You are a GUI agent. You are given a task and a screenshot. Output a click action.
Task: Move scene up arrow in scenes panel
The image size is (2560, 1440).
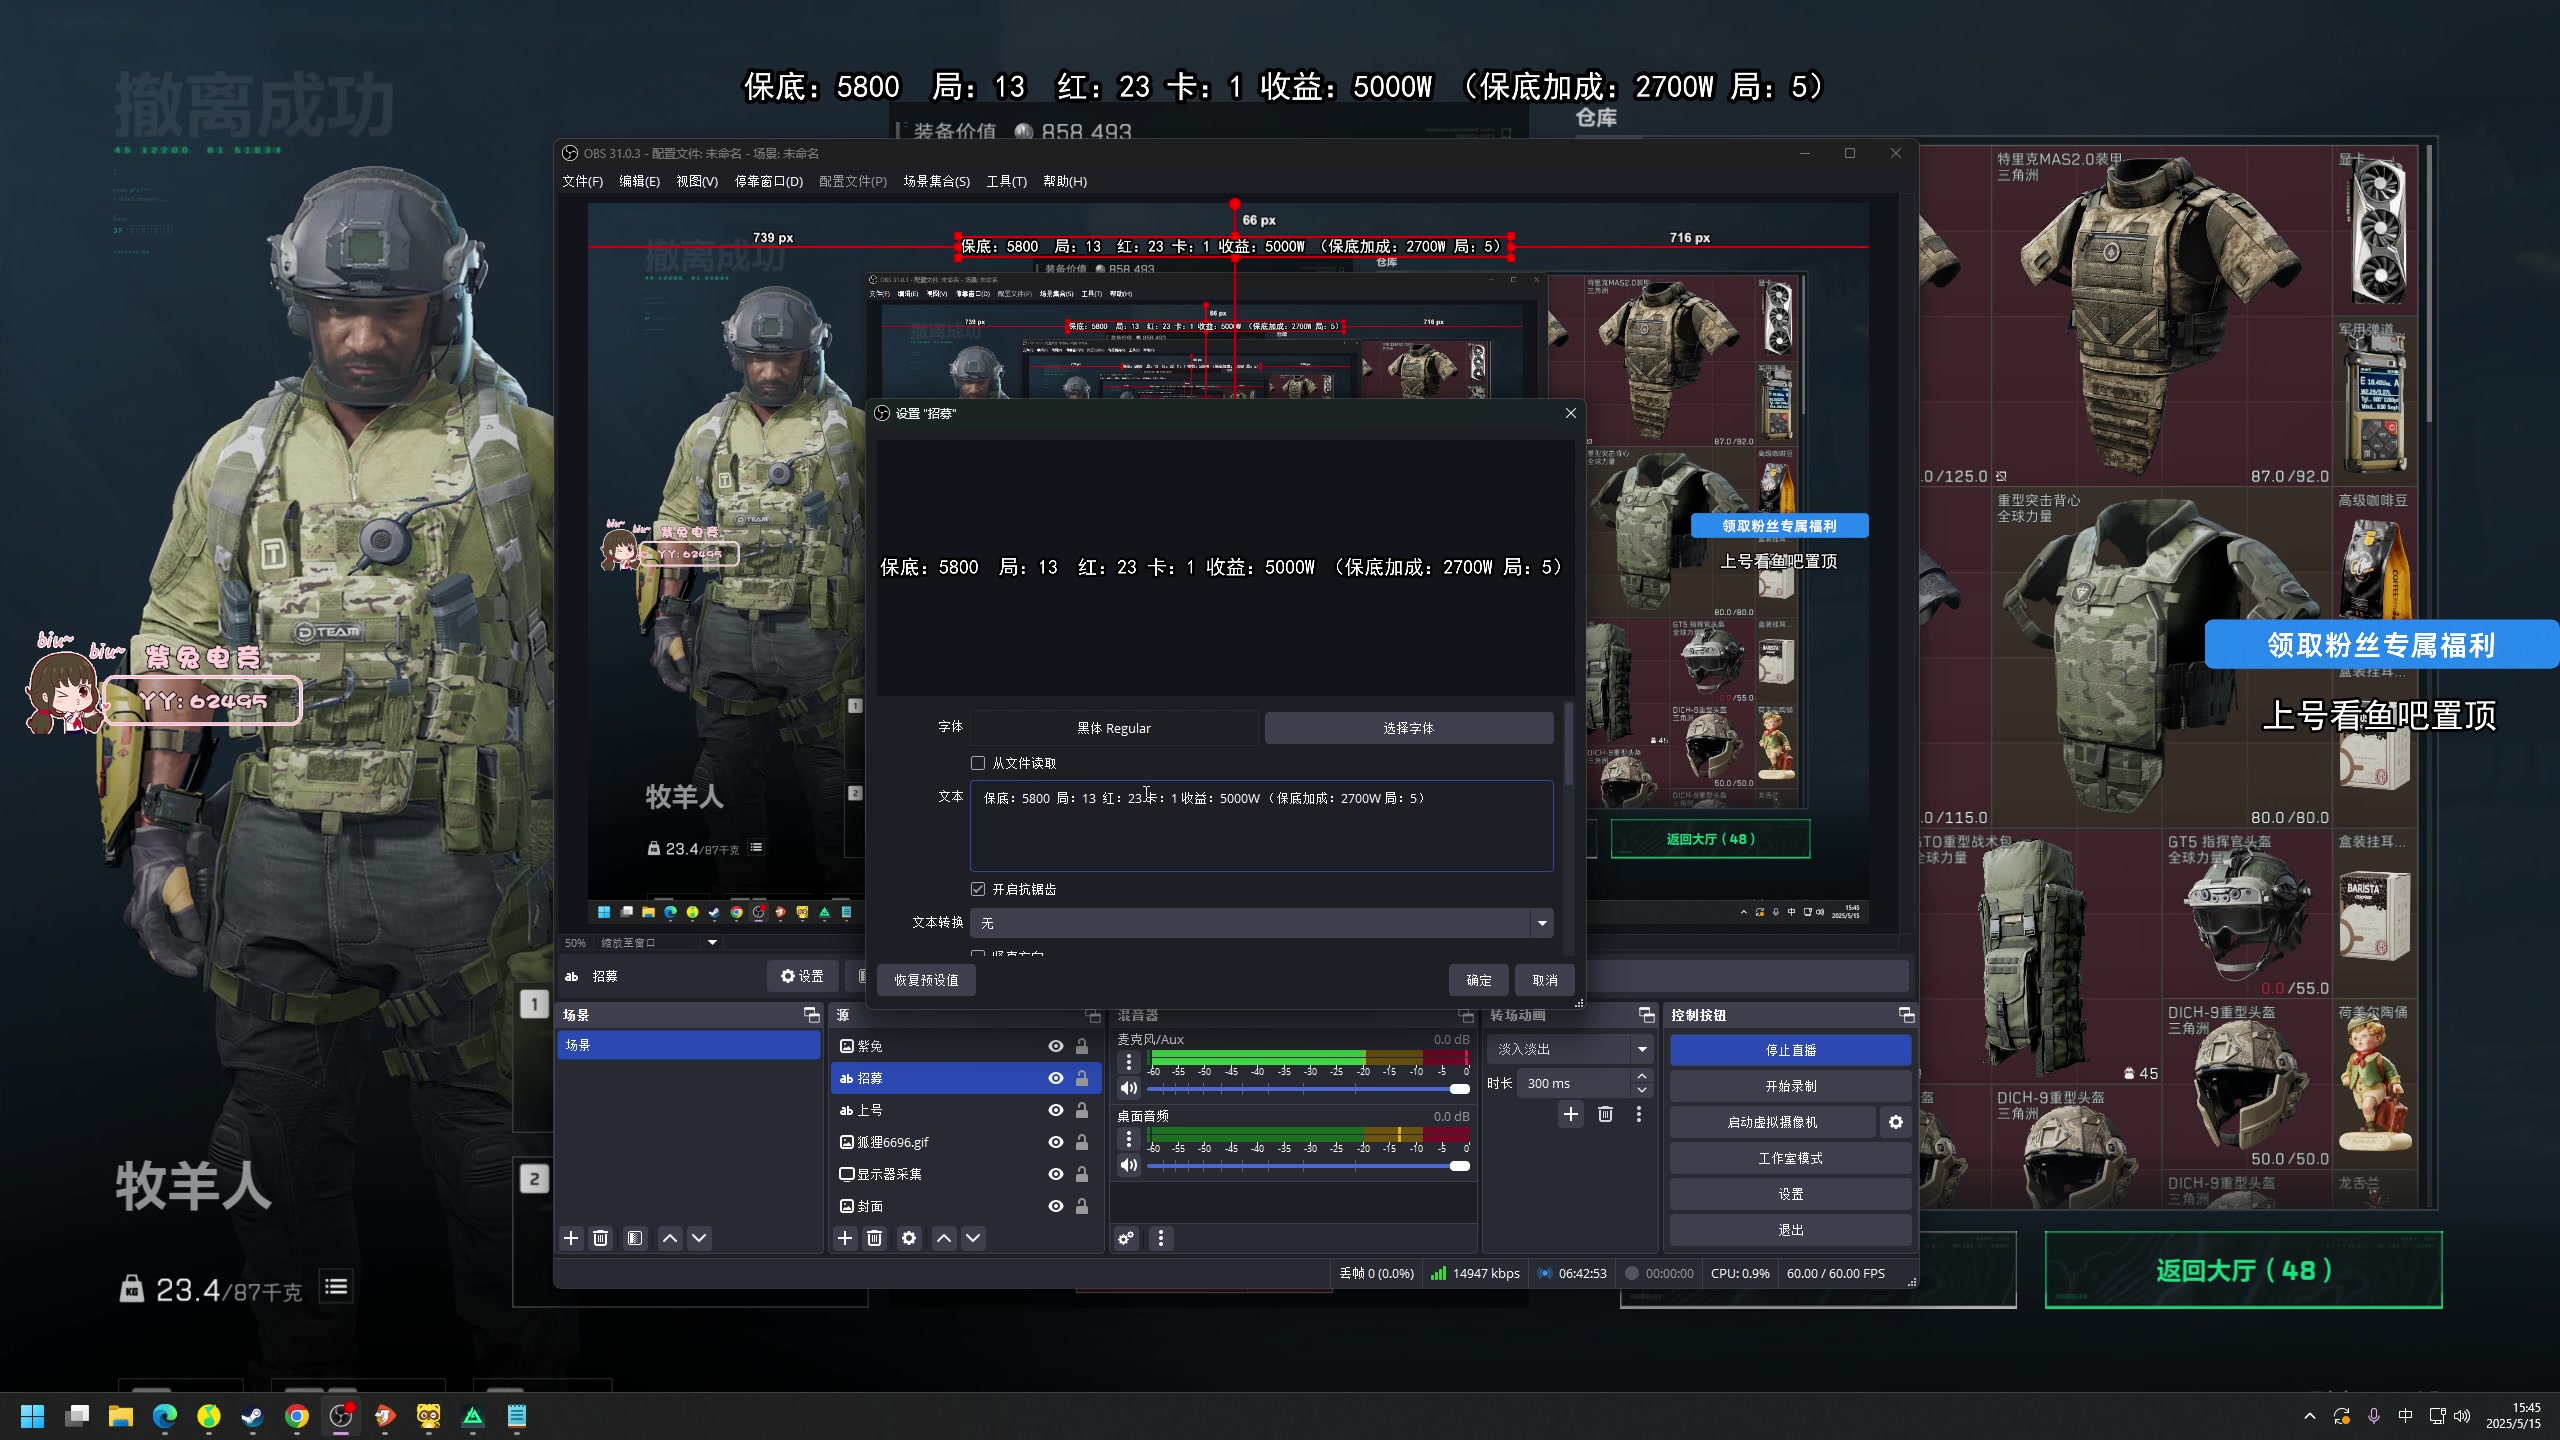[x=670, y=1238]
